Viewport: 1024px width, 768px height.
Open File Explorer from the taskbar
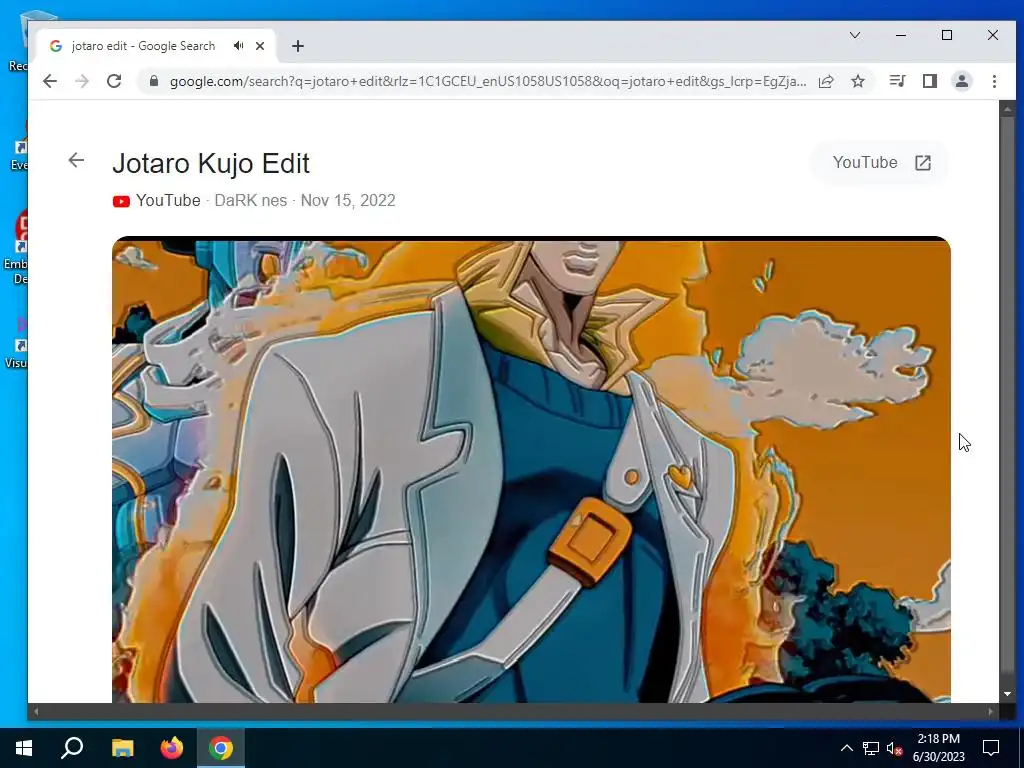click(x=122, y=748)
